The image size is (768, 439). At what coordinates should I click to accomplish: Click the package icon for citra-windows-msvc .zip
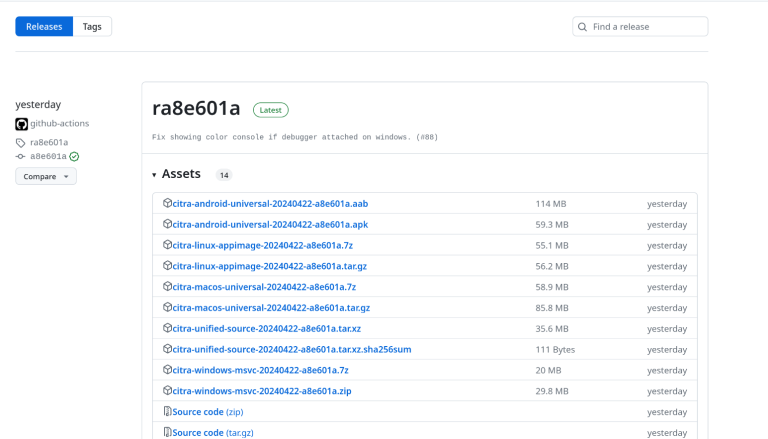(167, 390)
